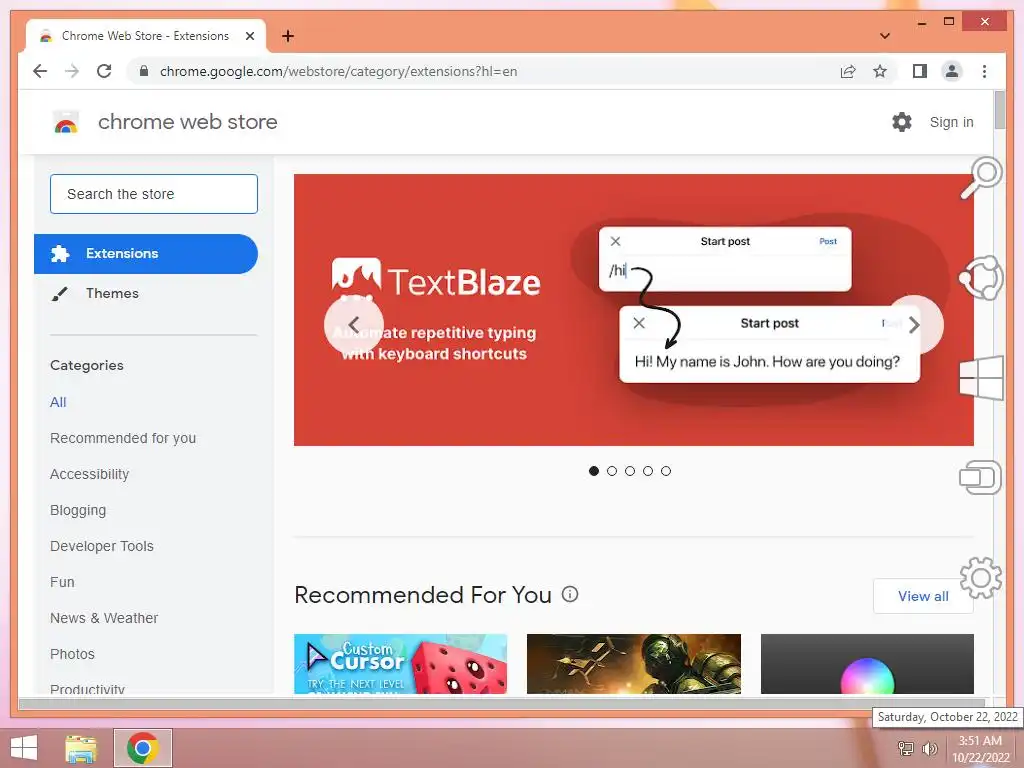Screen dimensions: 1024x768
Task: Open the Windows Start button
Action: tap(24, 748)
